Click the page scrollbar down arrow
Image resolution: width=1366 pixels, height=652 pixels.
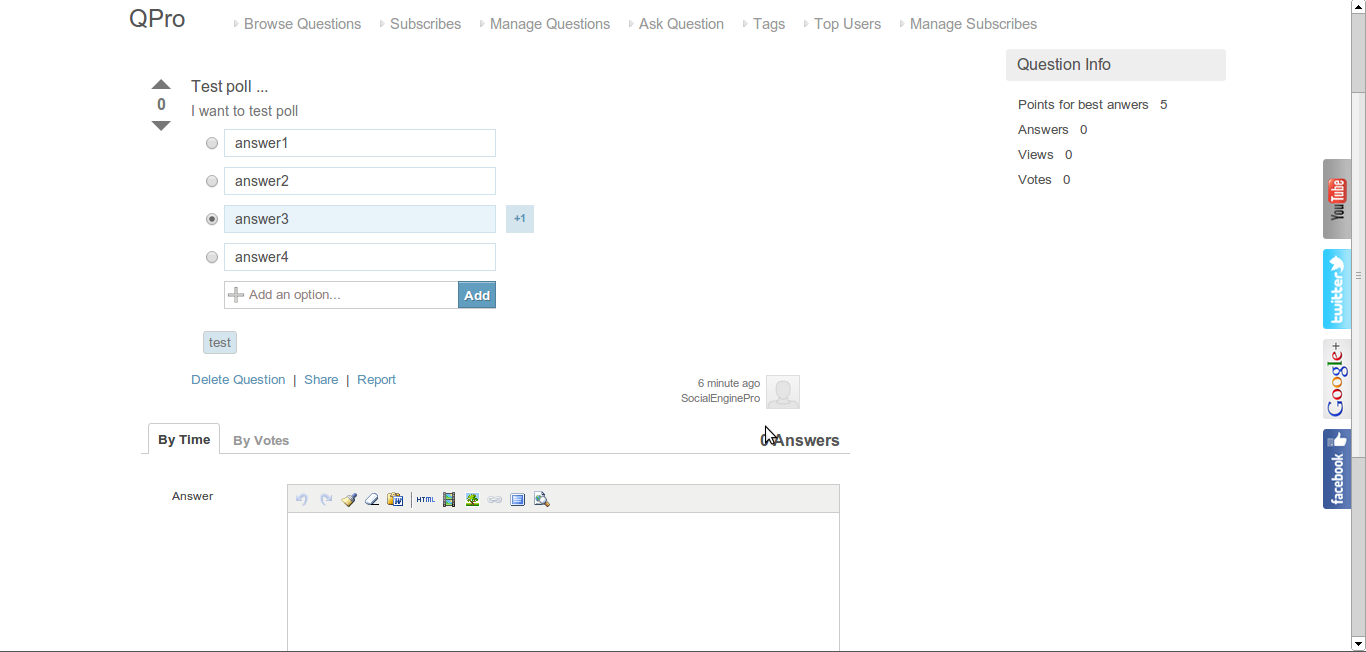click(x=1358, y=643)
